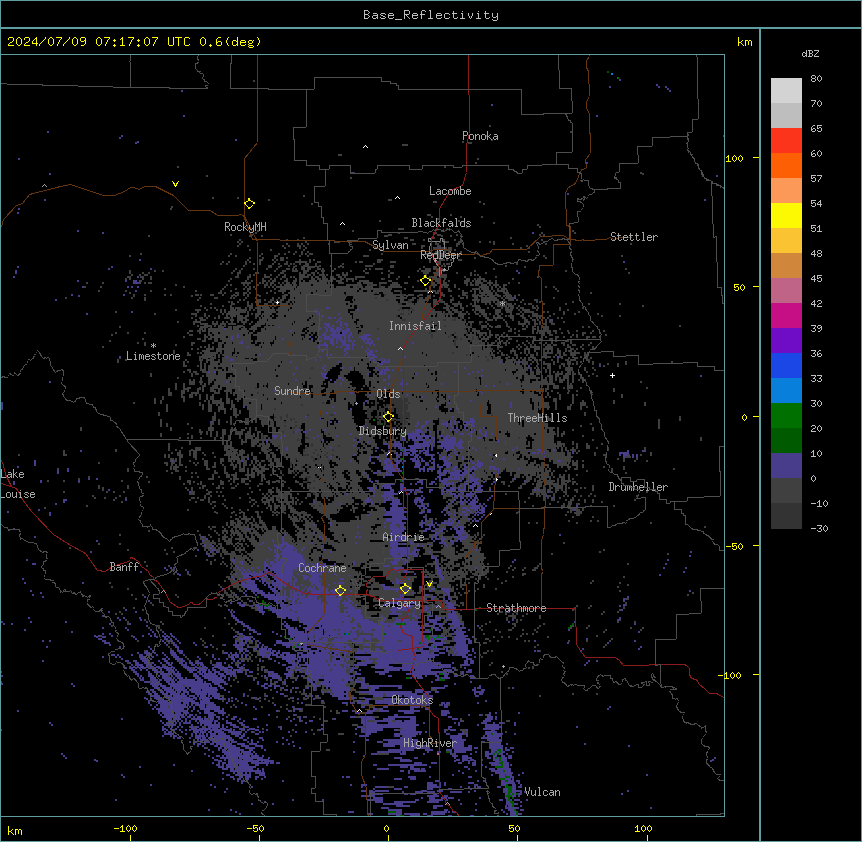The width and height of the screenshot is (862, 842).
Task: Click the Okotoks town label
Action: pyautogui.click(x=412, y=700)
